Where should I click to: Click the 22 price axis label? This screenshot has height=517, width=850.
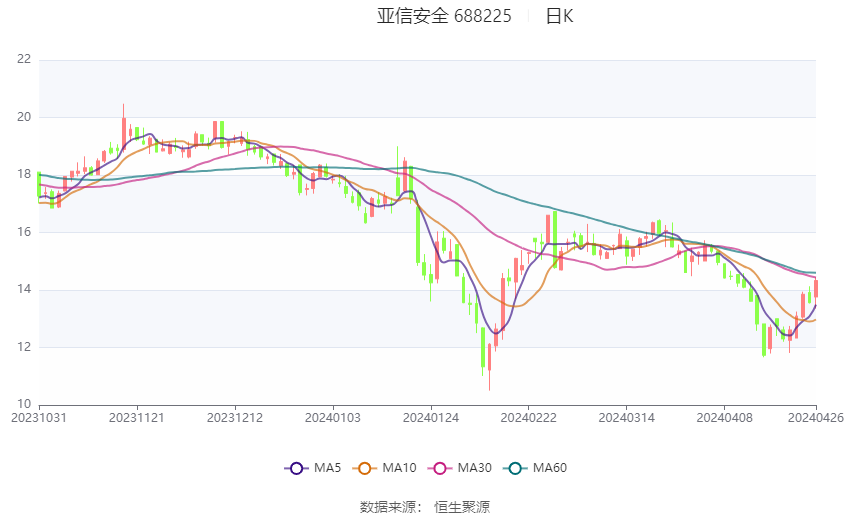pyautogui.click(x=24, y=59)
